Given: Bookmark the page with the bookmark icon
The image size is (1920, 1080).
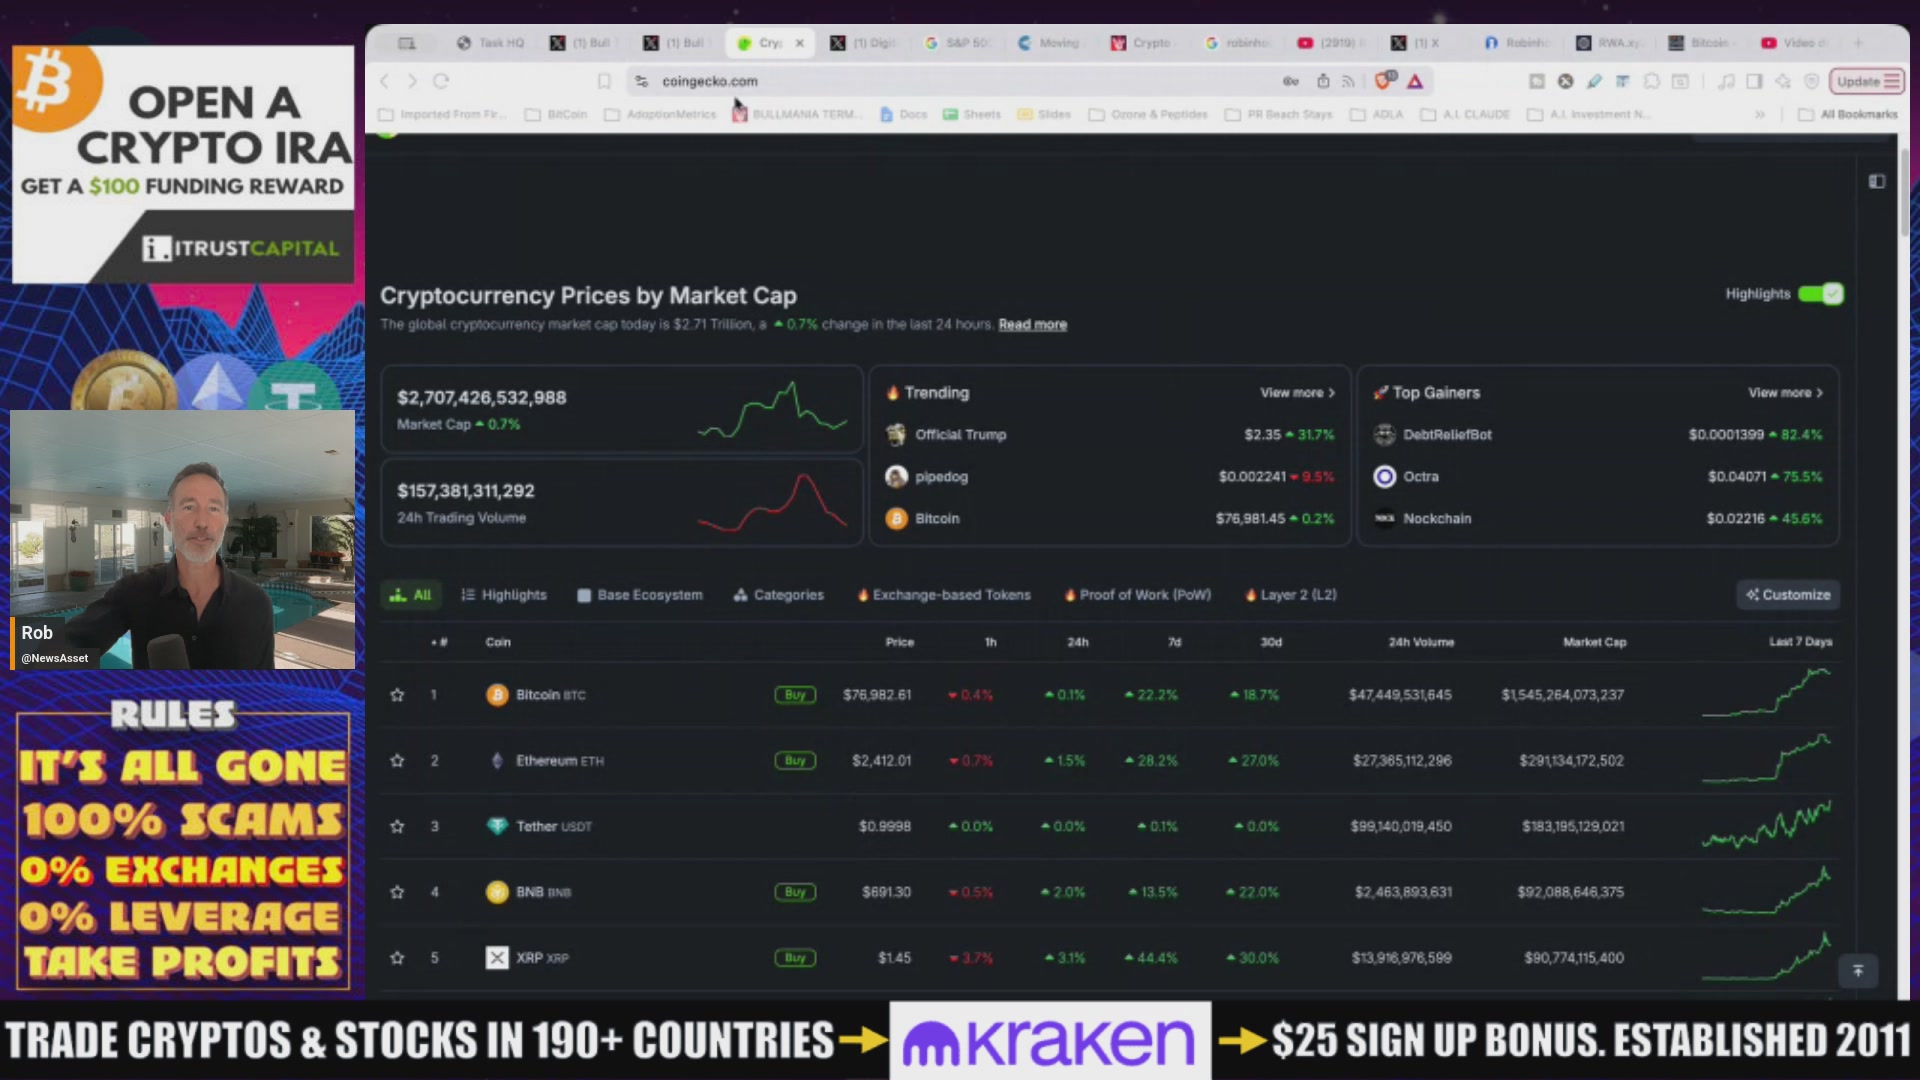Looking at the screenshot, I should coord(604,81).
